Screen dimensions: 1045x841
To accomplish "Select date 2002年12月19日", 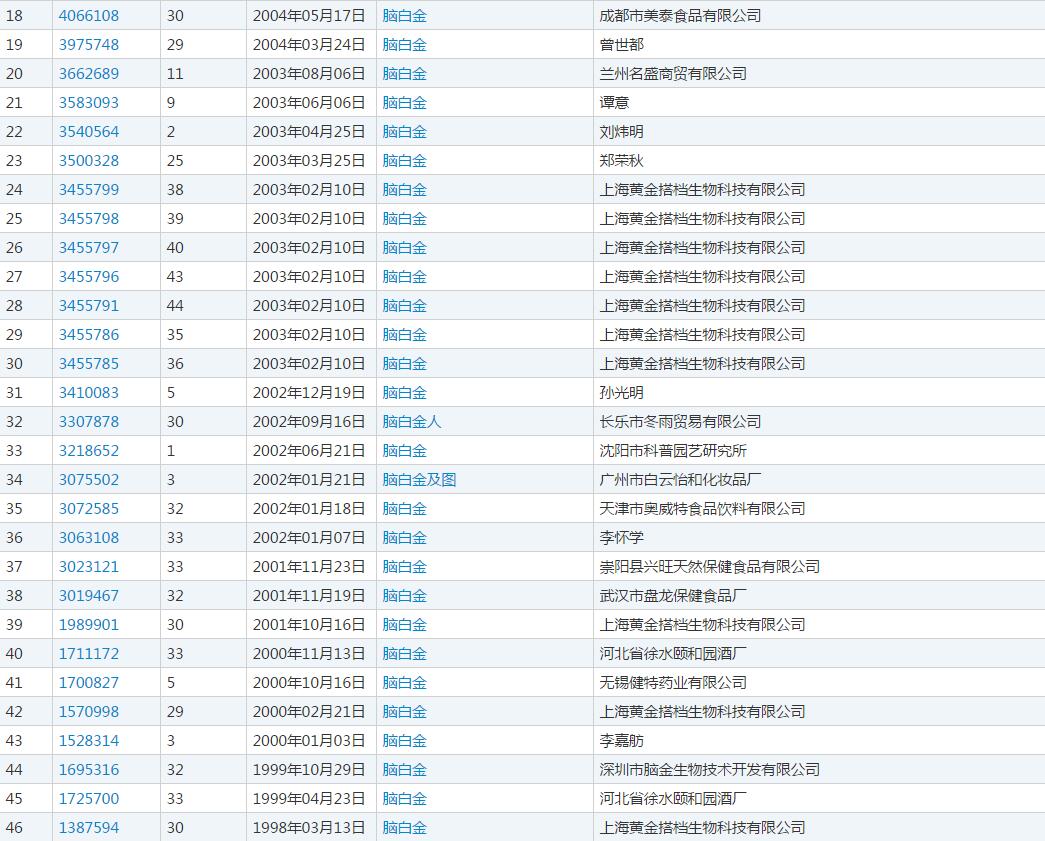I will 309,393.
